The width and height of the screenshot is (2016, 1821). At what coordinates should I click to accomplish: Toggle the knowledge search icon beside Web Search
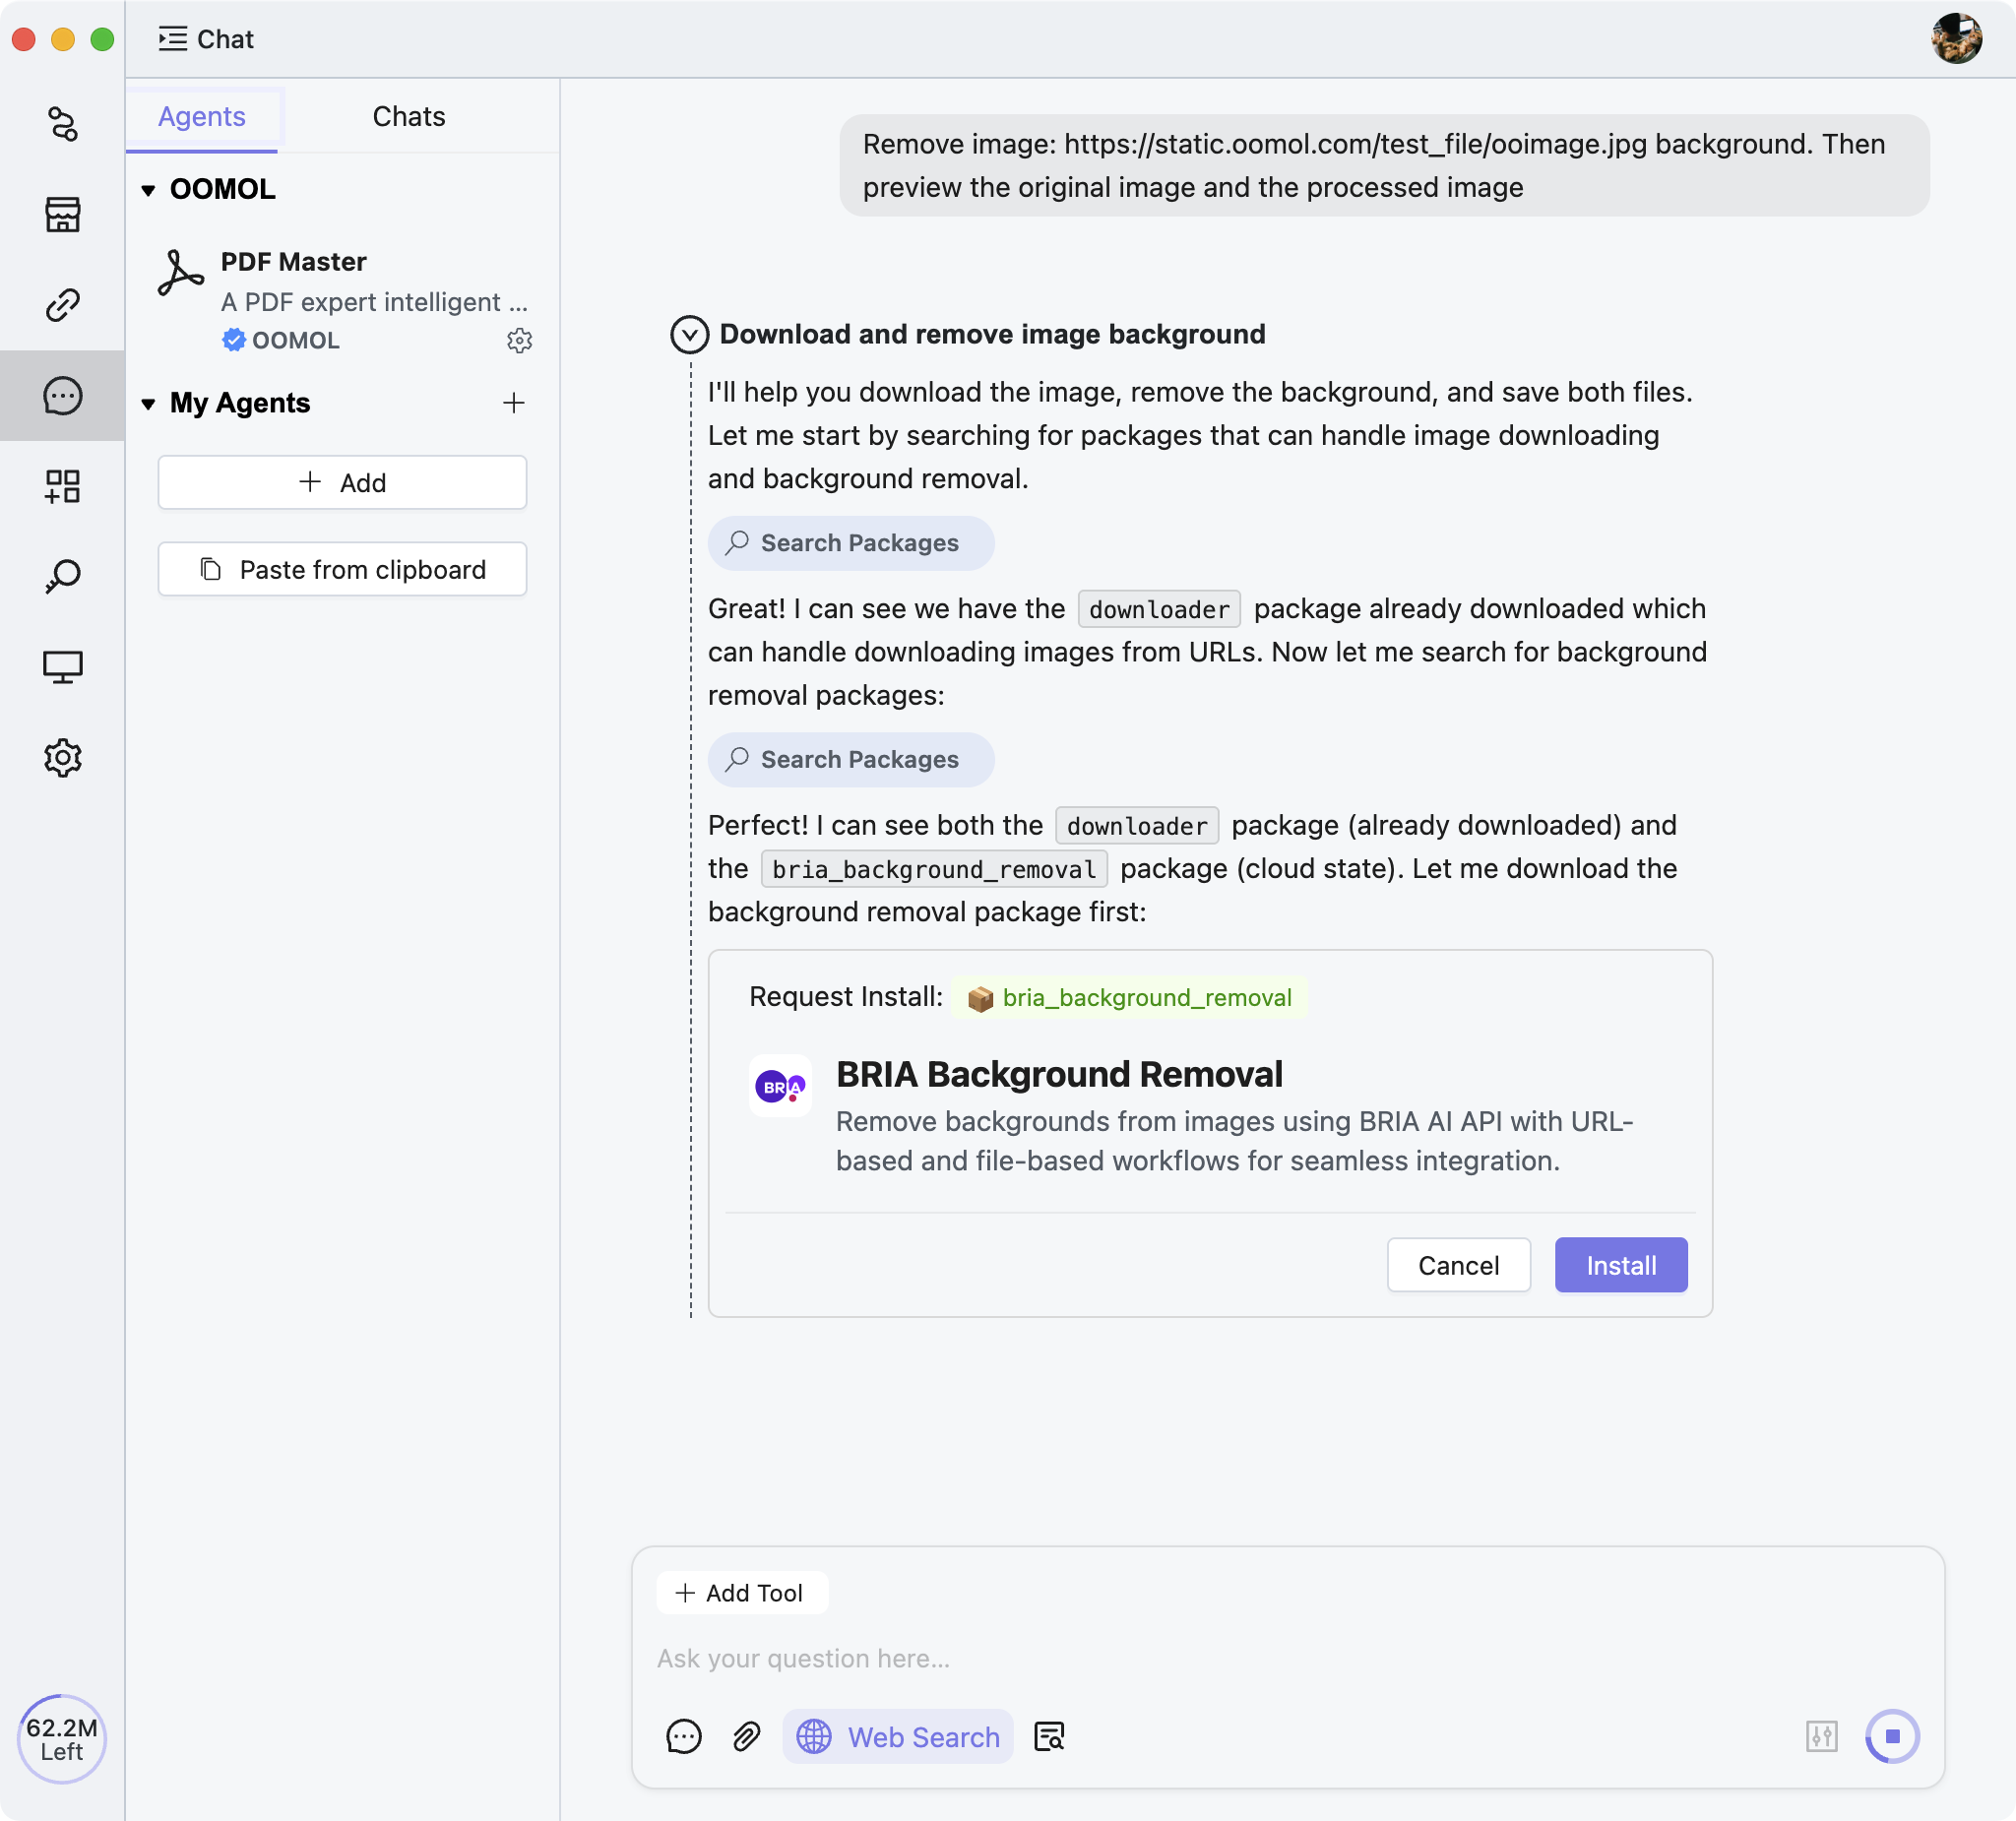point(1049,1737)
